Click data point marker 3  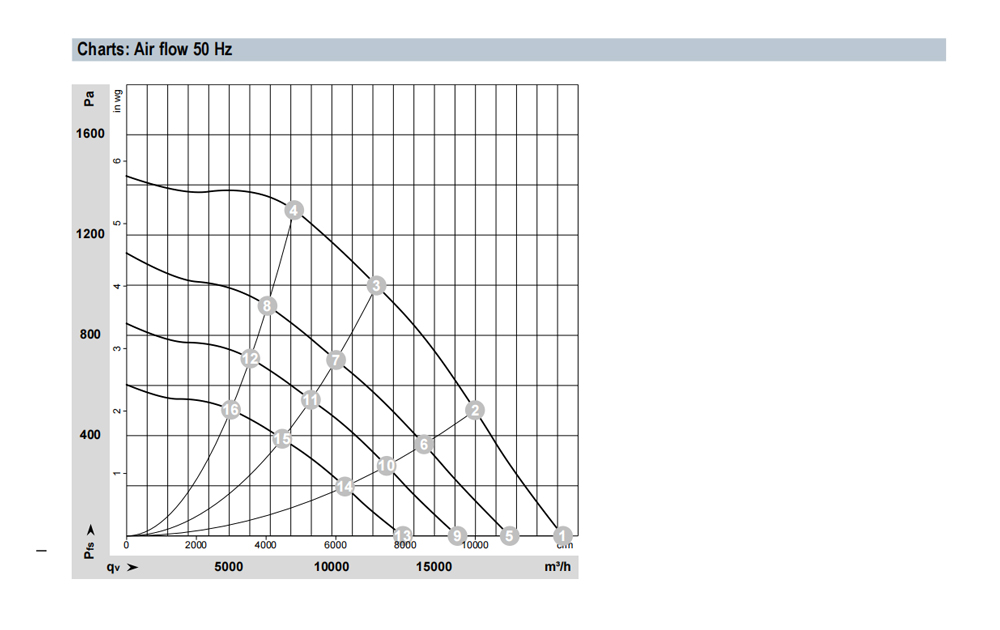376,286
